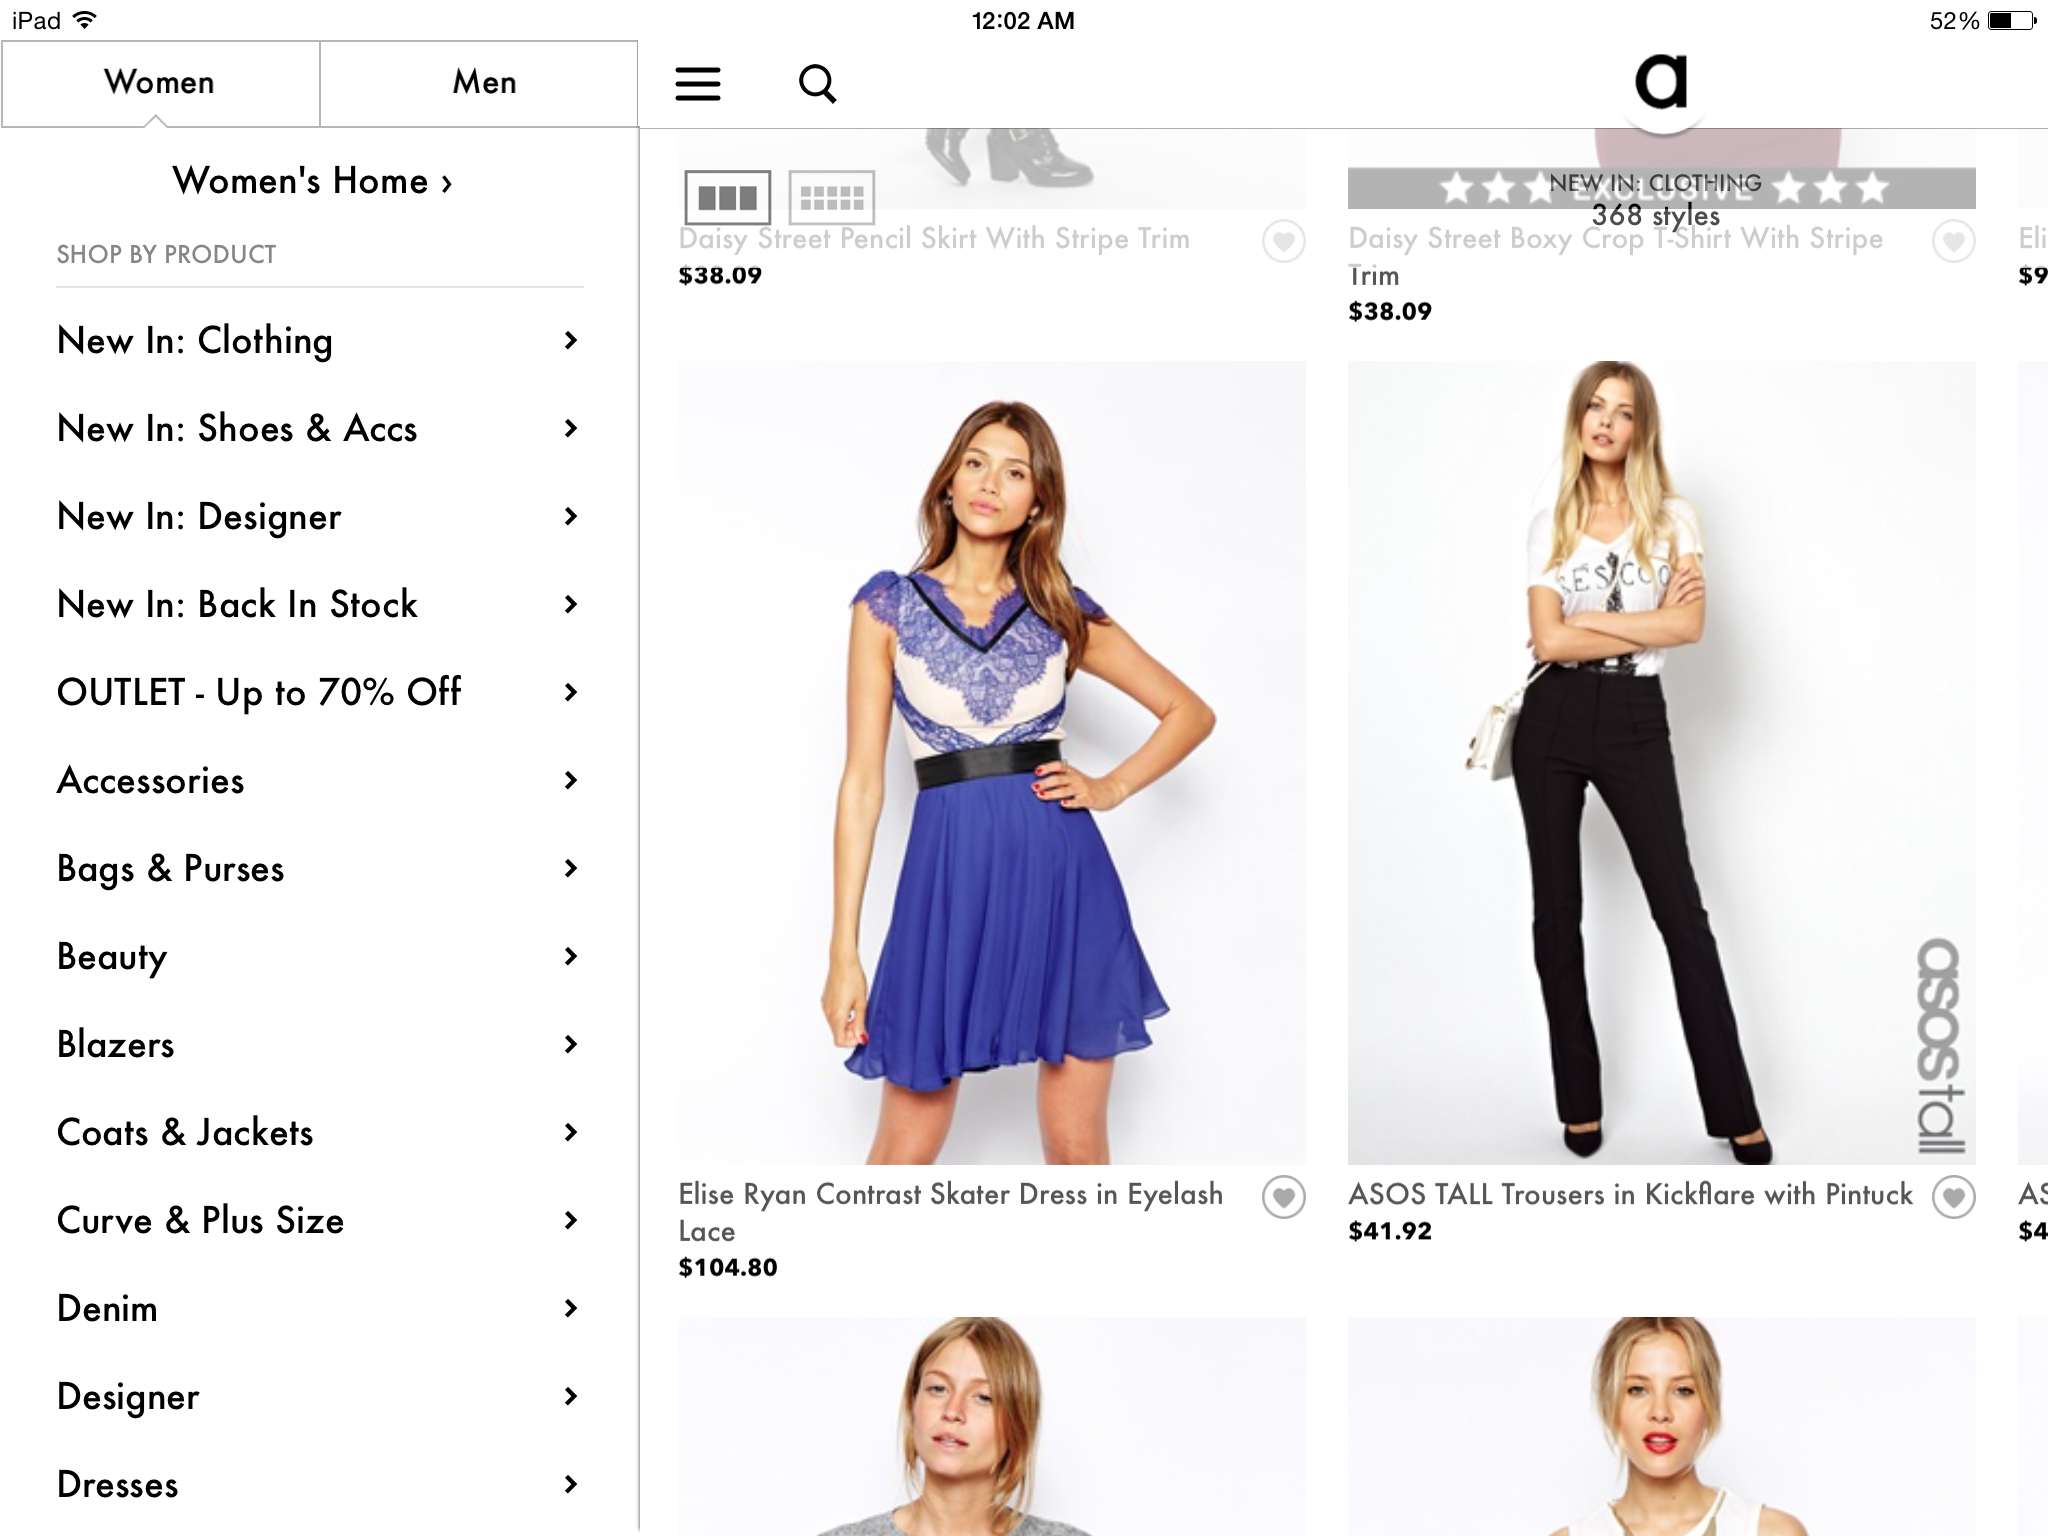This screenshot has height=1536, width=2048.
Task: Tap the 12:02 AM clock
Action: (1023, 21)
